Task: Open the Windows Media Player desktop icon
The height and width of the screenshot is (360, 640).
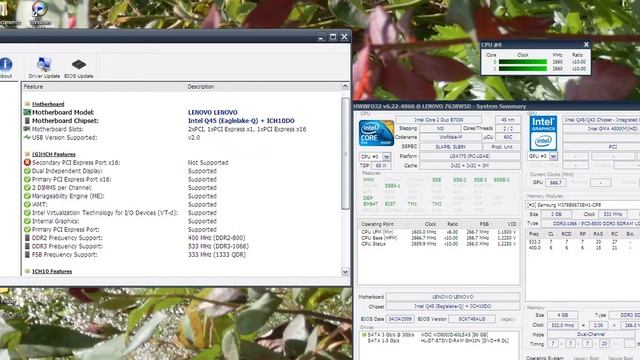Action: pyautogui.click(x=40, y=12)
